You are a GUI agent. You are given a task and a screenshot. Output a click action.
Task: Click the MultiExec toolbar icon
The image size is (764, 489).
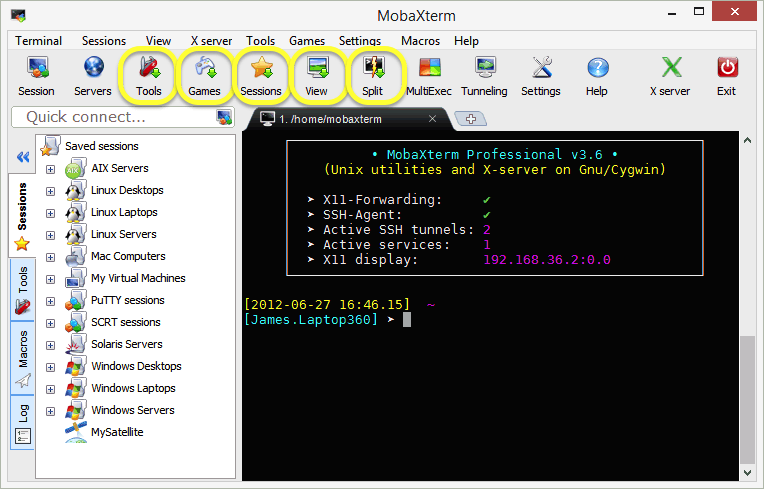(430, 76)
